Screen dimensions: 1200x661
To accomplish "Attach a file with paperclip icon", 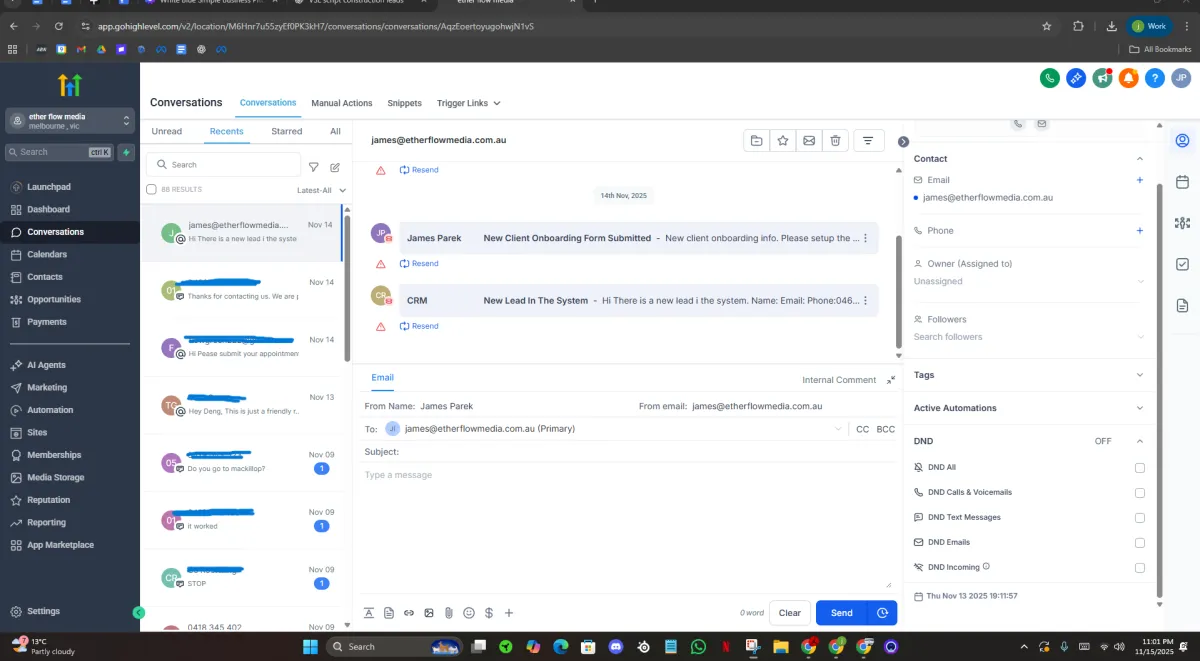I will 449,613.
